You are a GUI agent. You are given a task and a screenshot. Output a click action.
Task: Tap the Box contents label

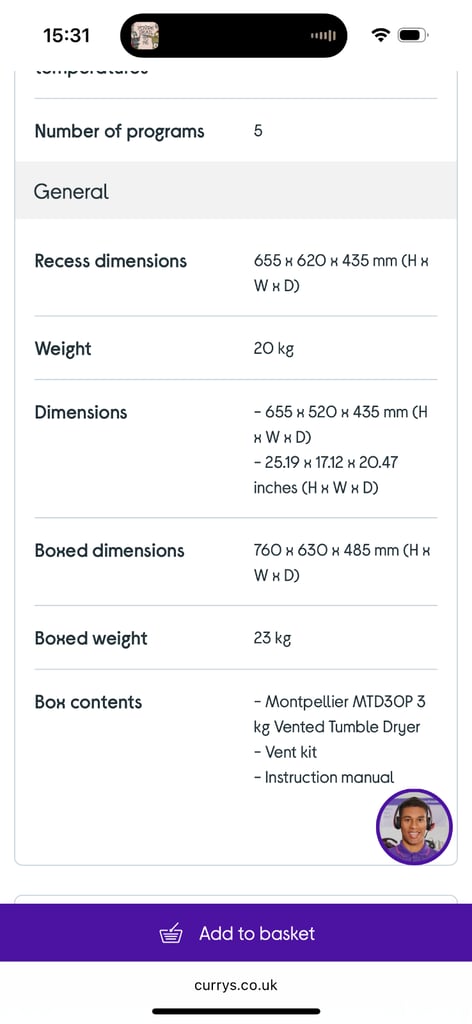88,702
